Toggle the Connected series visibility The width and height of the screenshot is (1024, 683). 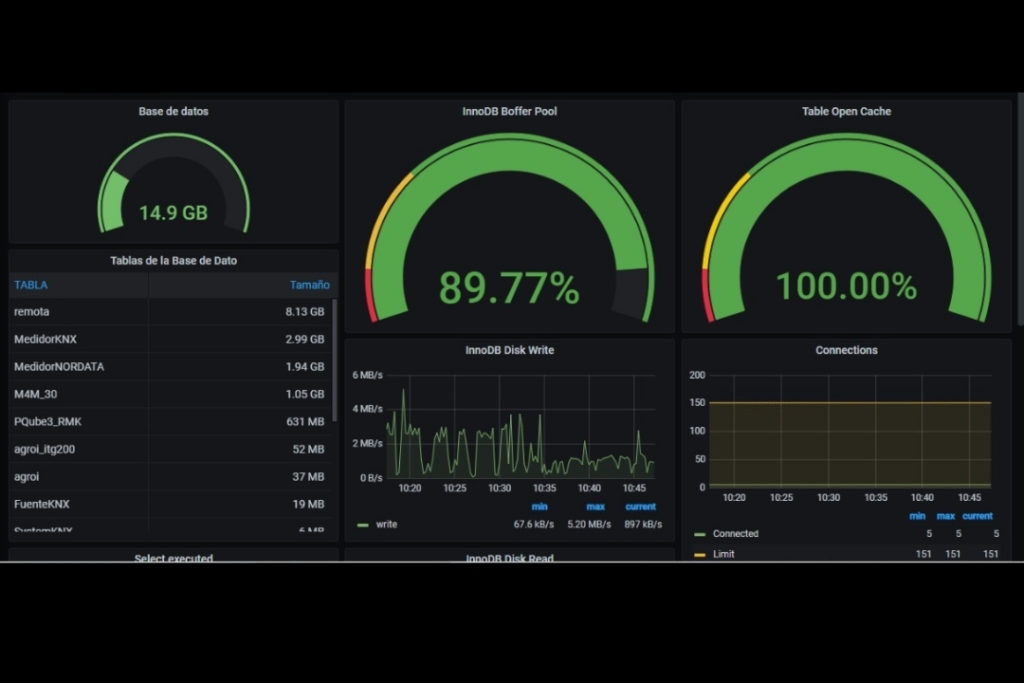pos(735,534)
